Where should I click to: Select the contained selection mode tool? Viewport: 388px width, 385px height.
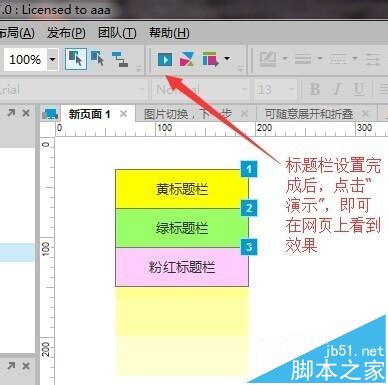[x=97, y=59]
